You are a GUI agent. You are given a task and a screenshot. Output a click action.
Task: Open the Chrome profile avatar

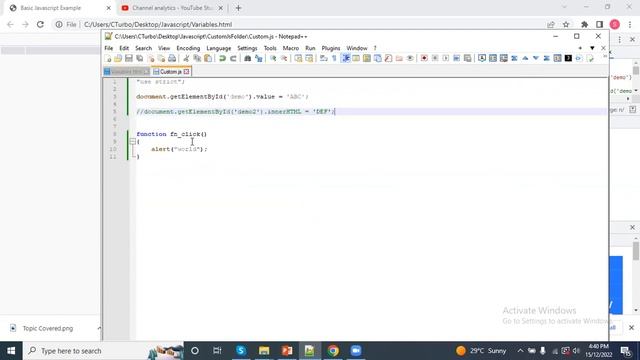point(615,24)
